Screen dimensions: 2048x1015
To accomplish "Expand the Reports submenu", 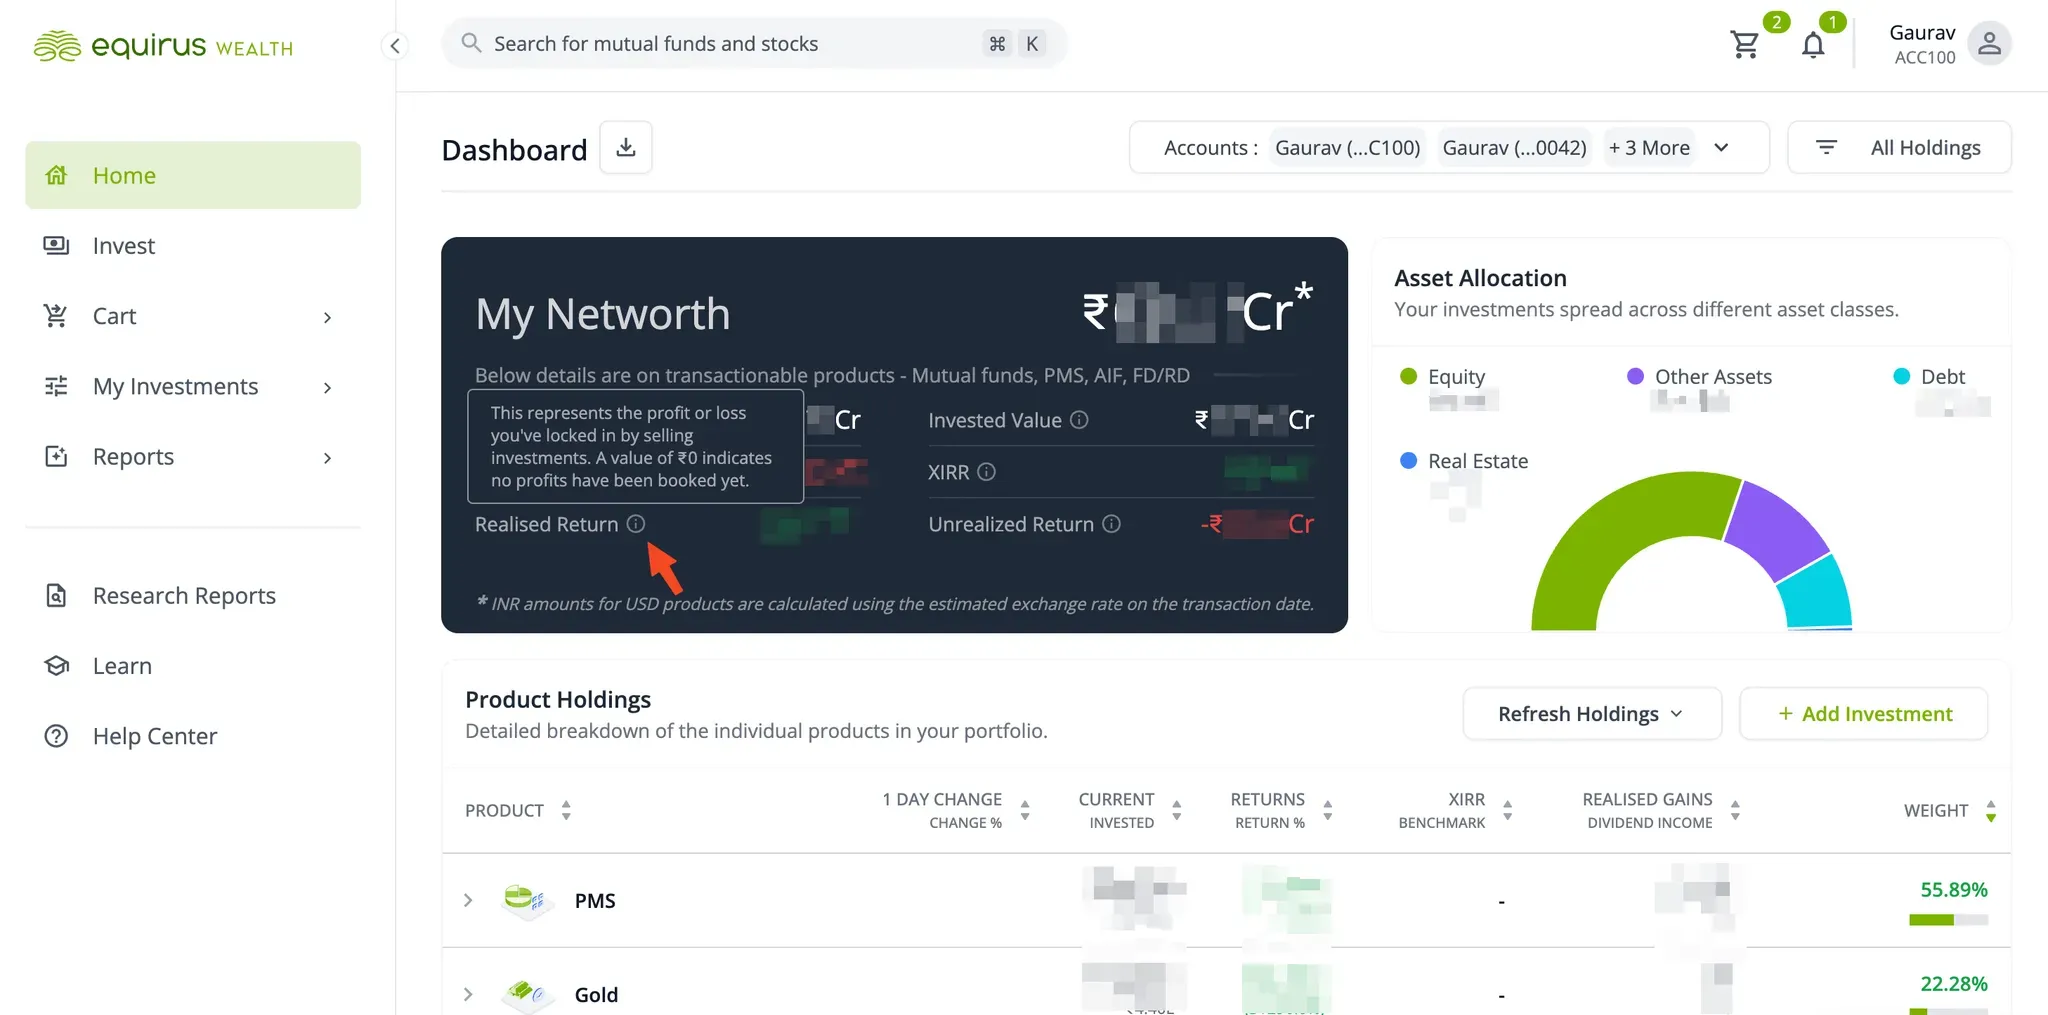I will pyautogui.click(x=327, y=457).
